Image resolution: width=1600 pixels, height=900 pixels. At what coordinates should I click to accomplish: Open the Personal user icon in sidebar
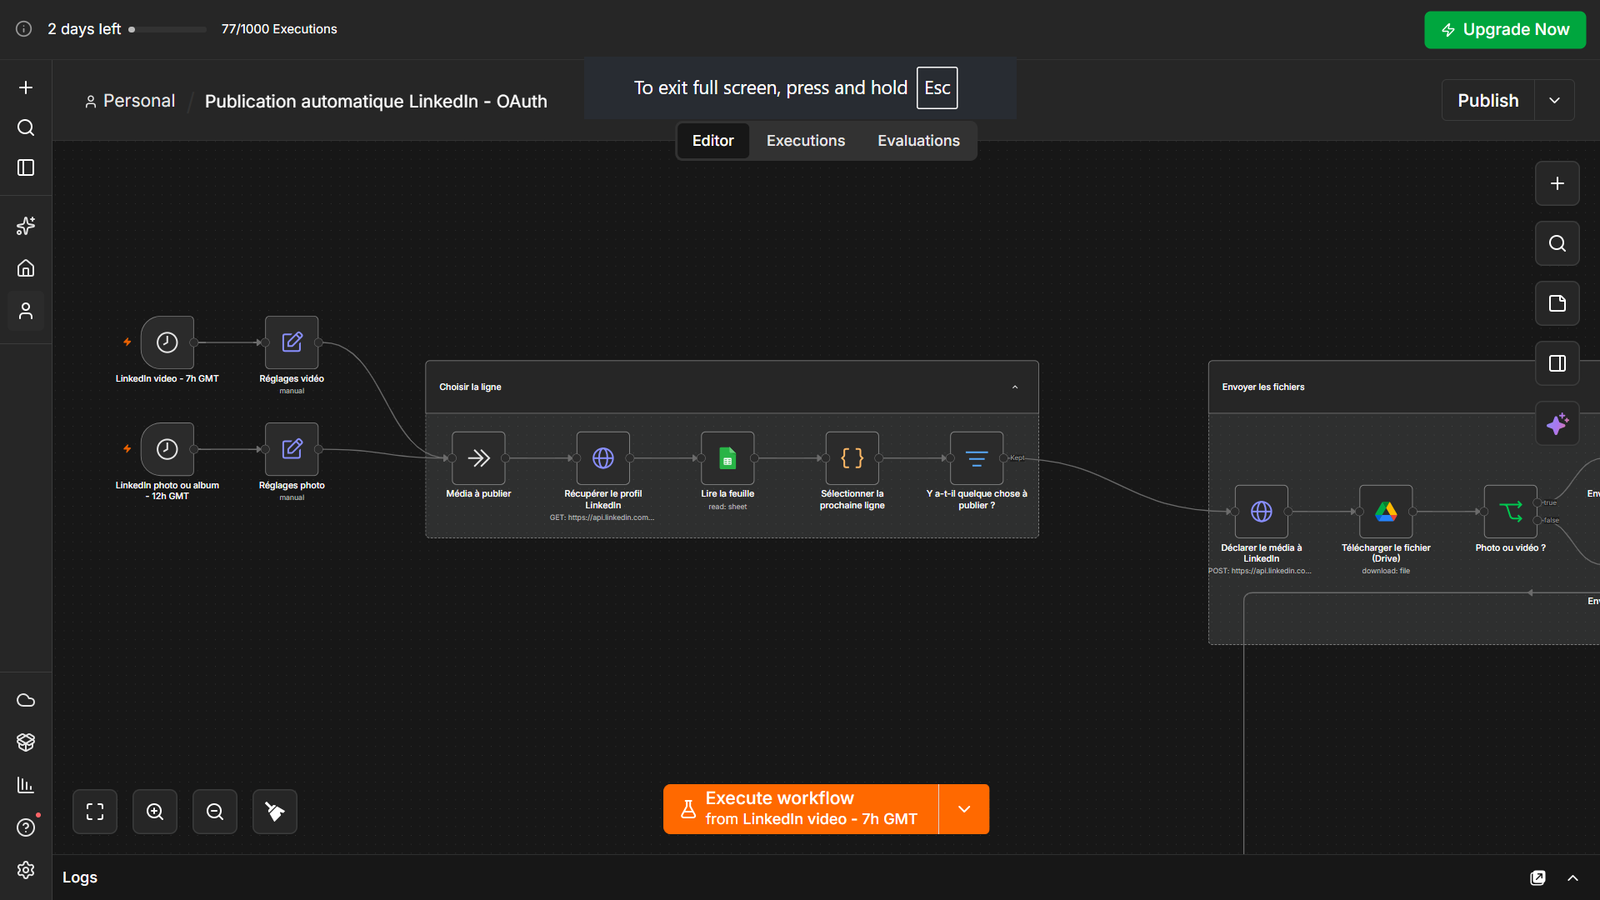point(26,311)
